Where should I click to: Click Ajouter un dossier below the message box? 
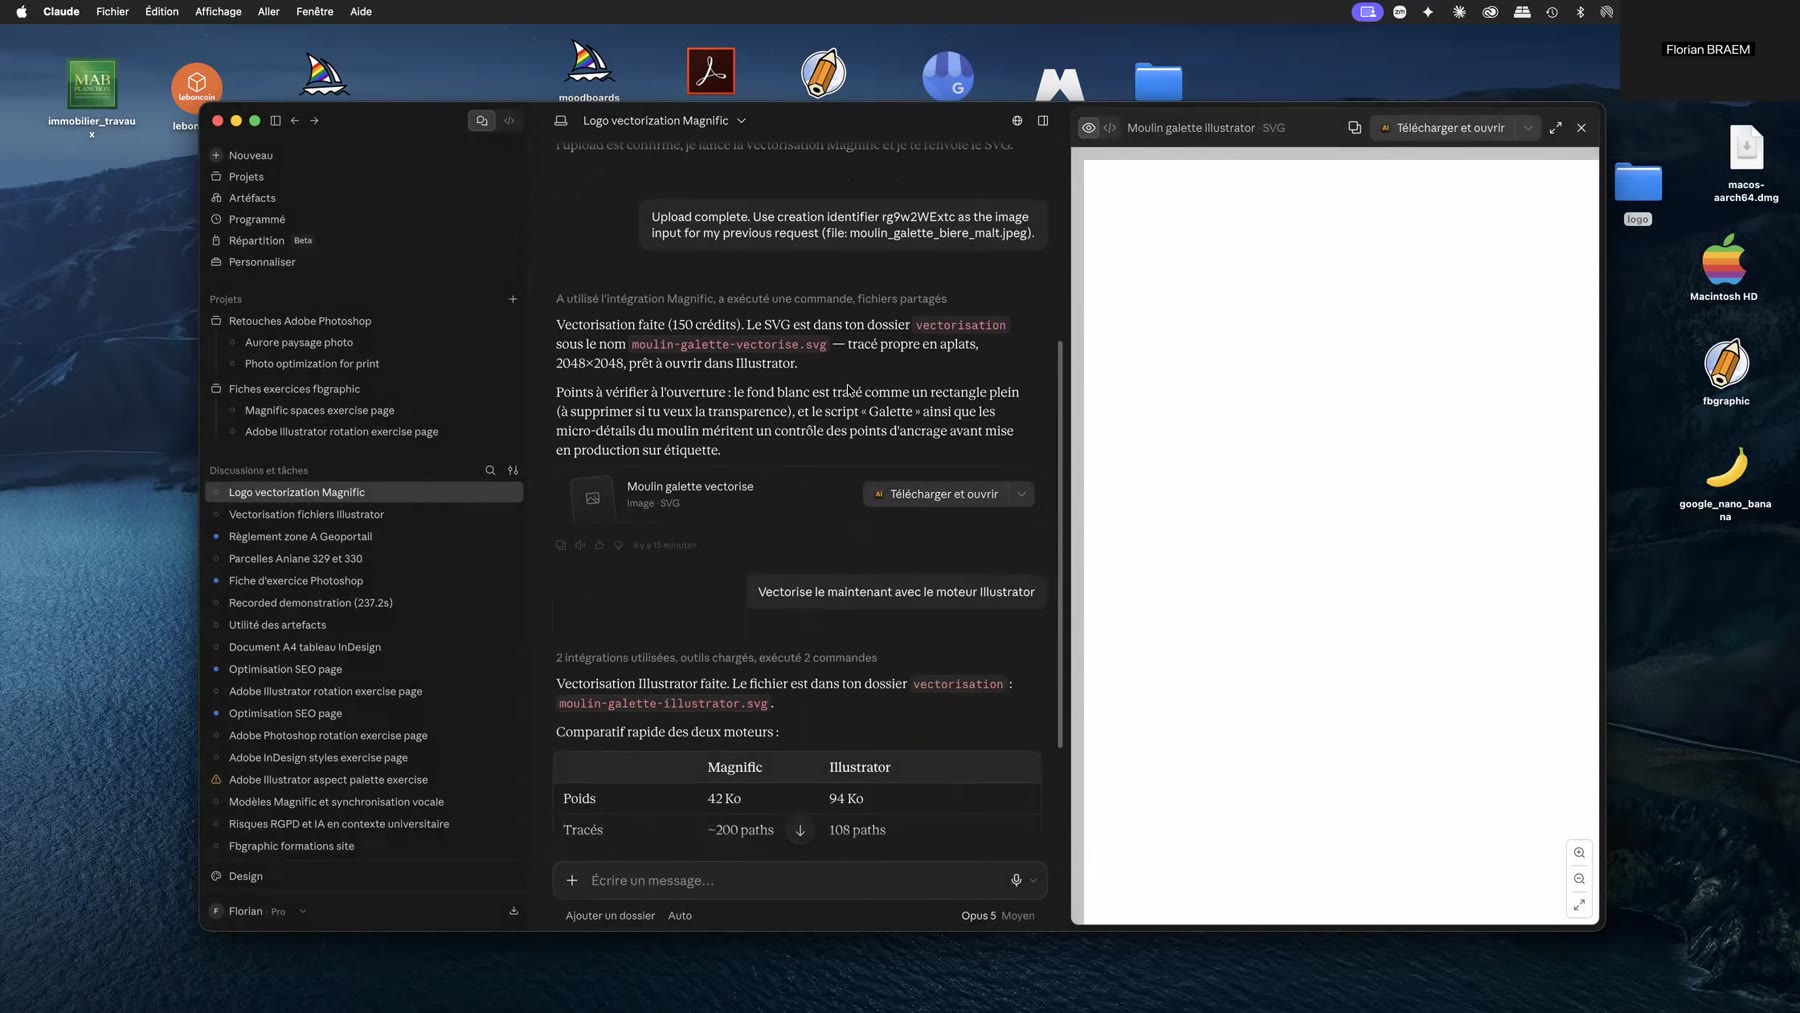[x=610, y=916]
